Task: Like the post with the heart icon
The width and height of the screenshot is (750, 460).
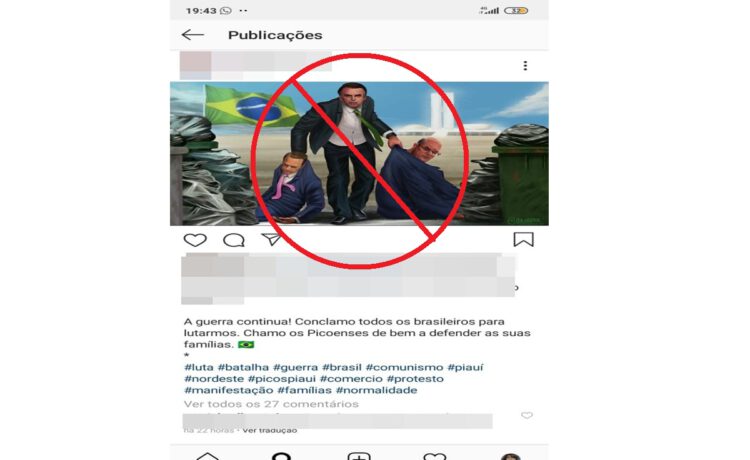Action: (195, 240)
